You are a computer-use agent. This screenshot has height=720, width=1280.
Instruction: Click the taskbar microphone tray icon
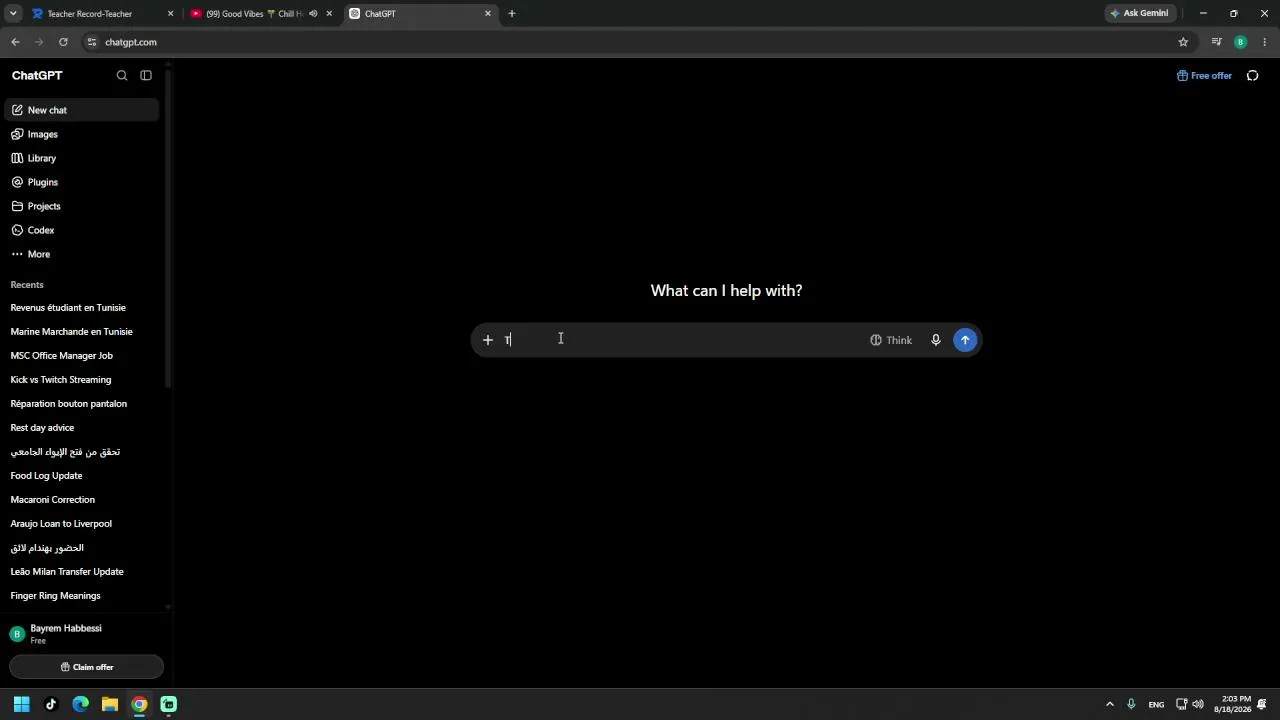coord(1131,704)
